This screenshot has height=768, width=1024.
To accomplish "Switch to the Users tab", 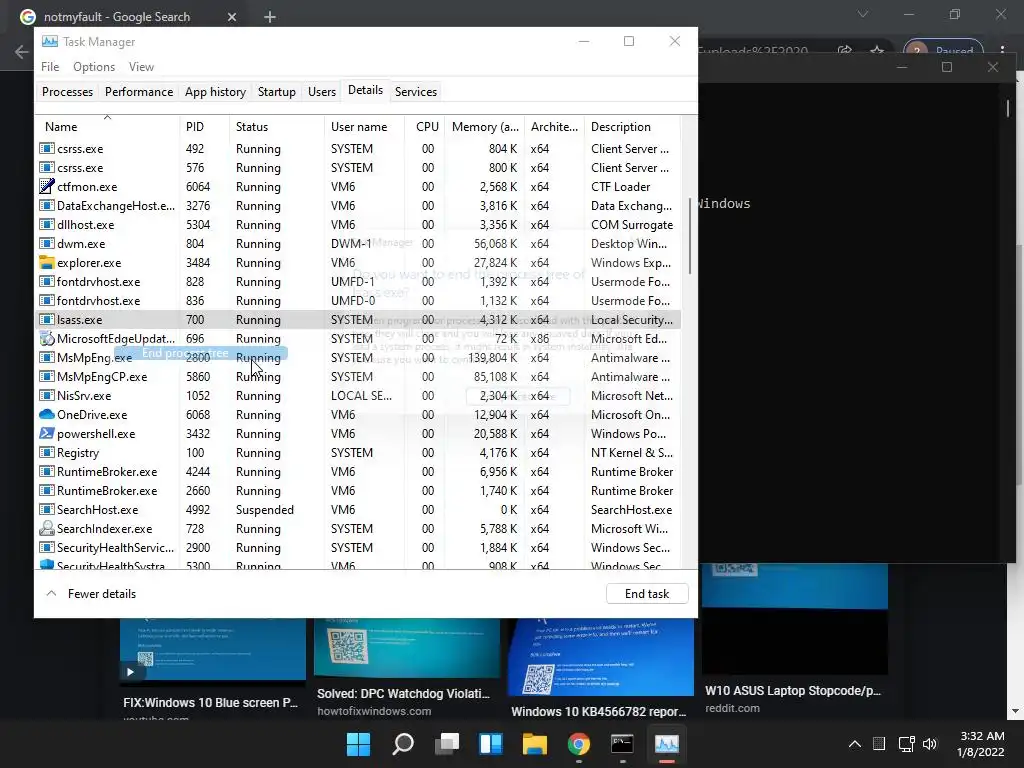I will click(x=322, y=91).
